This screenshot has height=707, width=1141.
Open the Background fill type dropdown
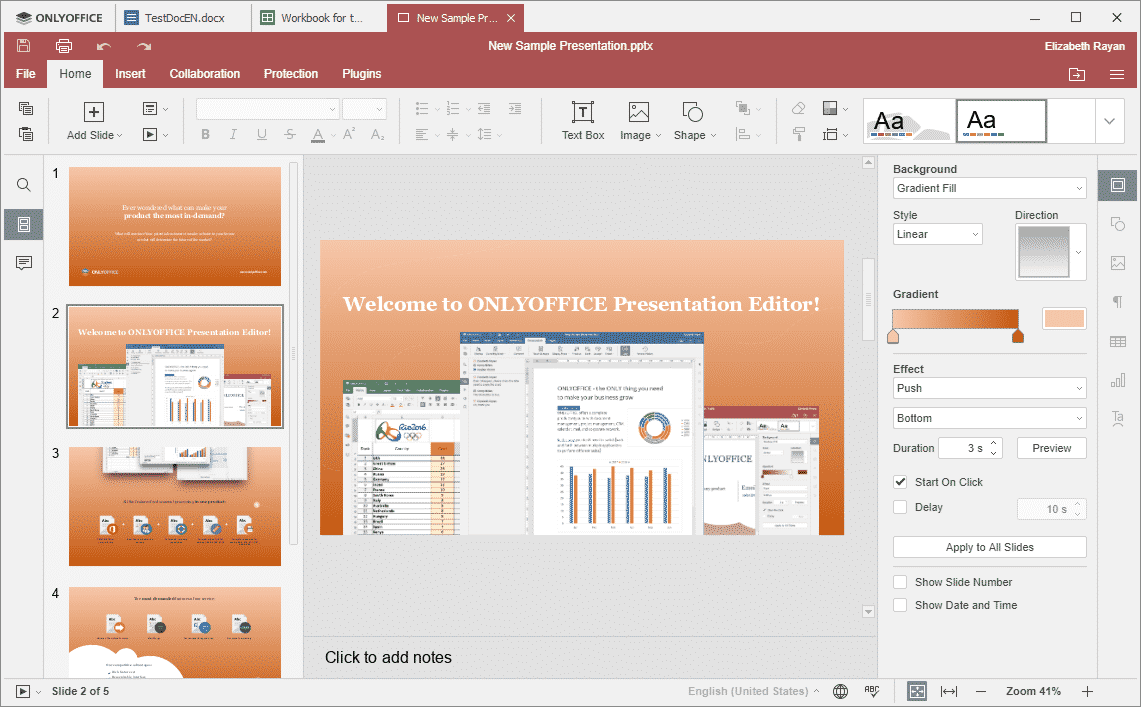point(990,188)
